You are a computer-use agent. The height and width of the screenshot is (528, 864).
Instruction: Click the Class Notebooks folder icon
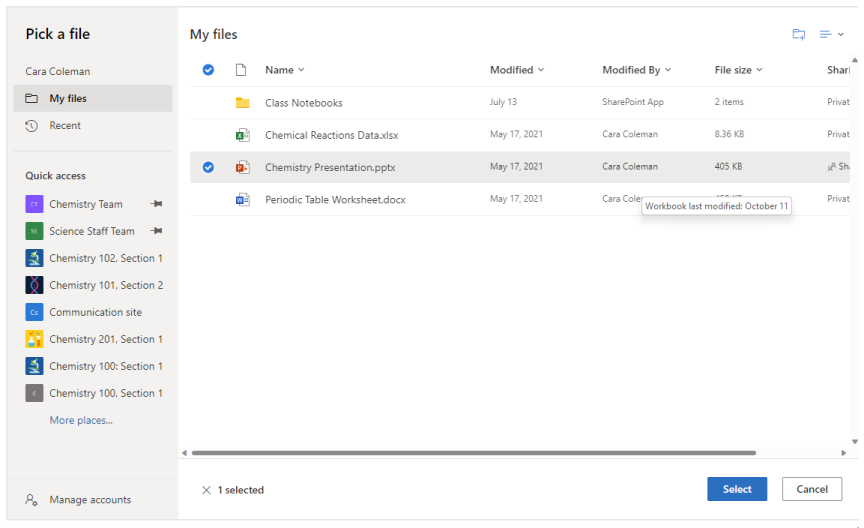[242, 103]
